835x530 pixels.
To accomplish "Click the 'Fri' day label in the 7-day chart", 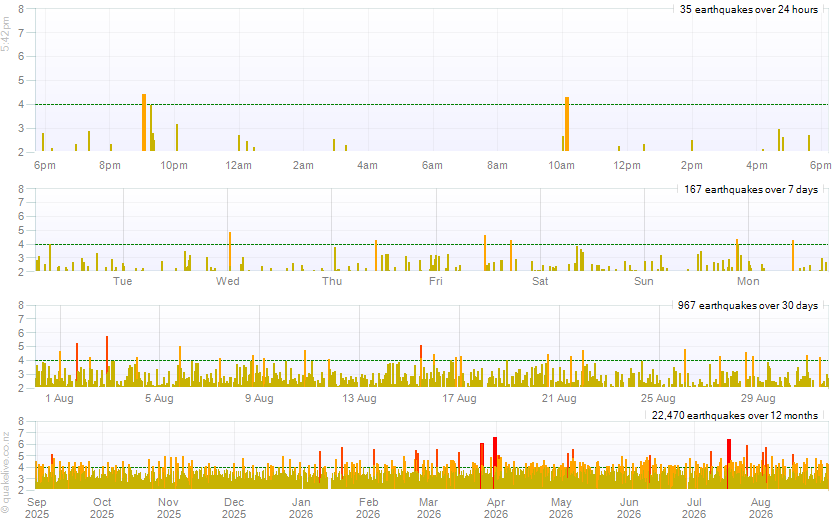I will point(436,281).
